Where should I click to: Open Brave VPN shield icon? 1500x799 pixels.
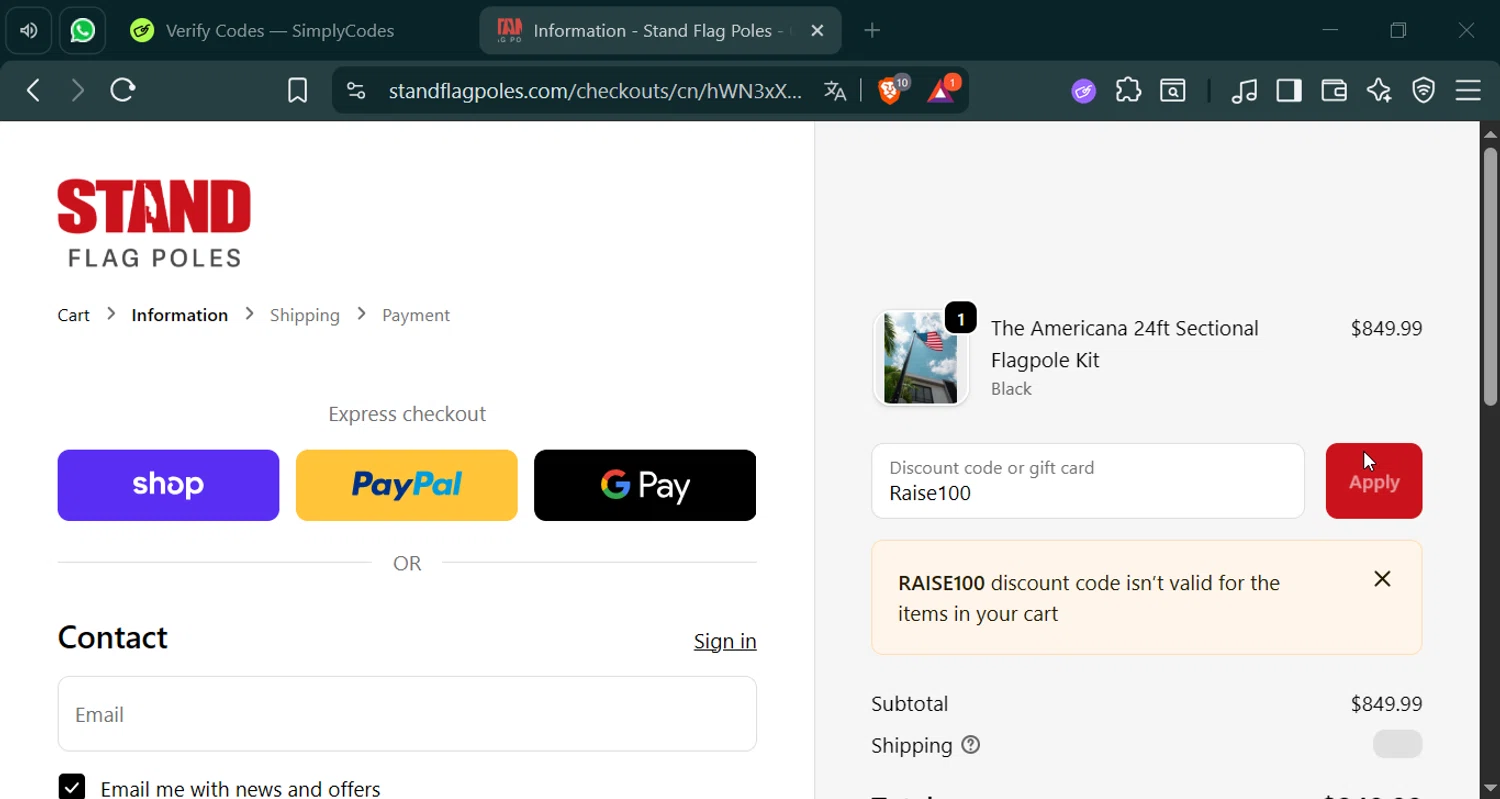pyautogui.click(x=1424, y=91)
